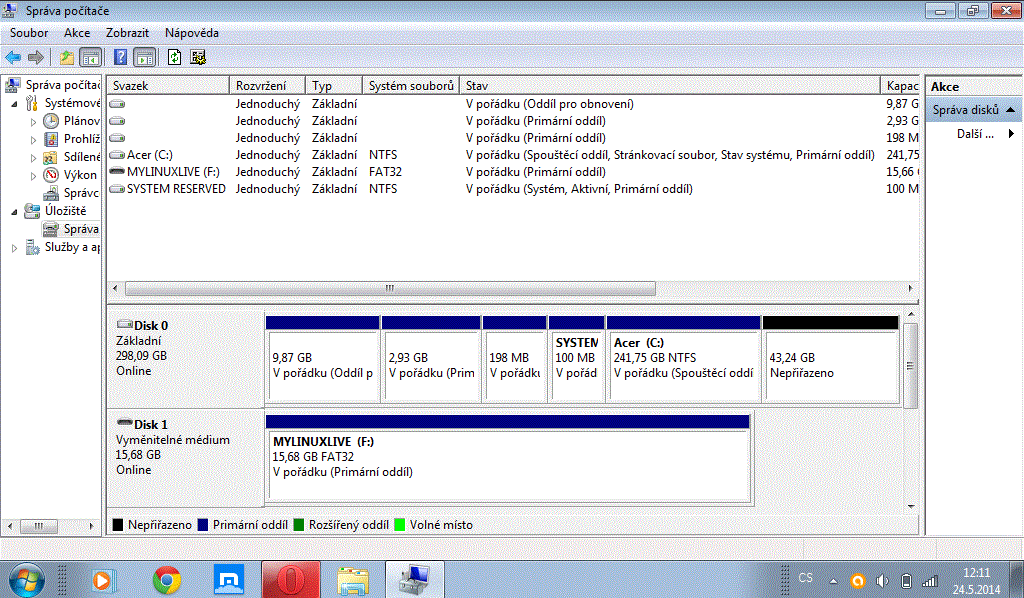Sort by the Svazek column header
Image resolution: width=1024 pixels, height=598 pixels.
click(168, 86)
